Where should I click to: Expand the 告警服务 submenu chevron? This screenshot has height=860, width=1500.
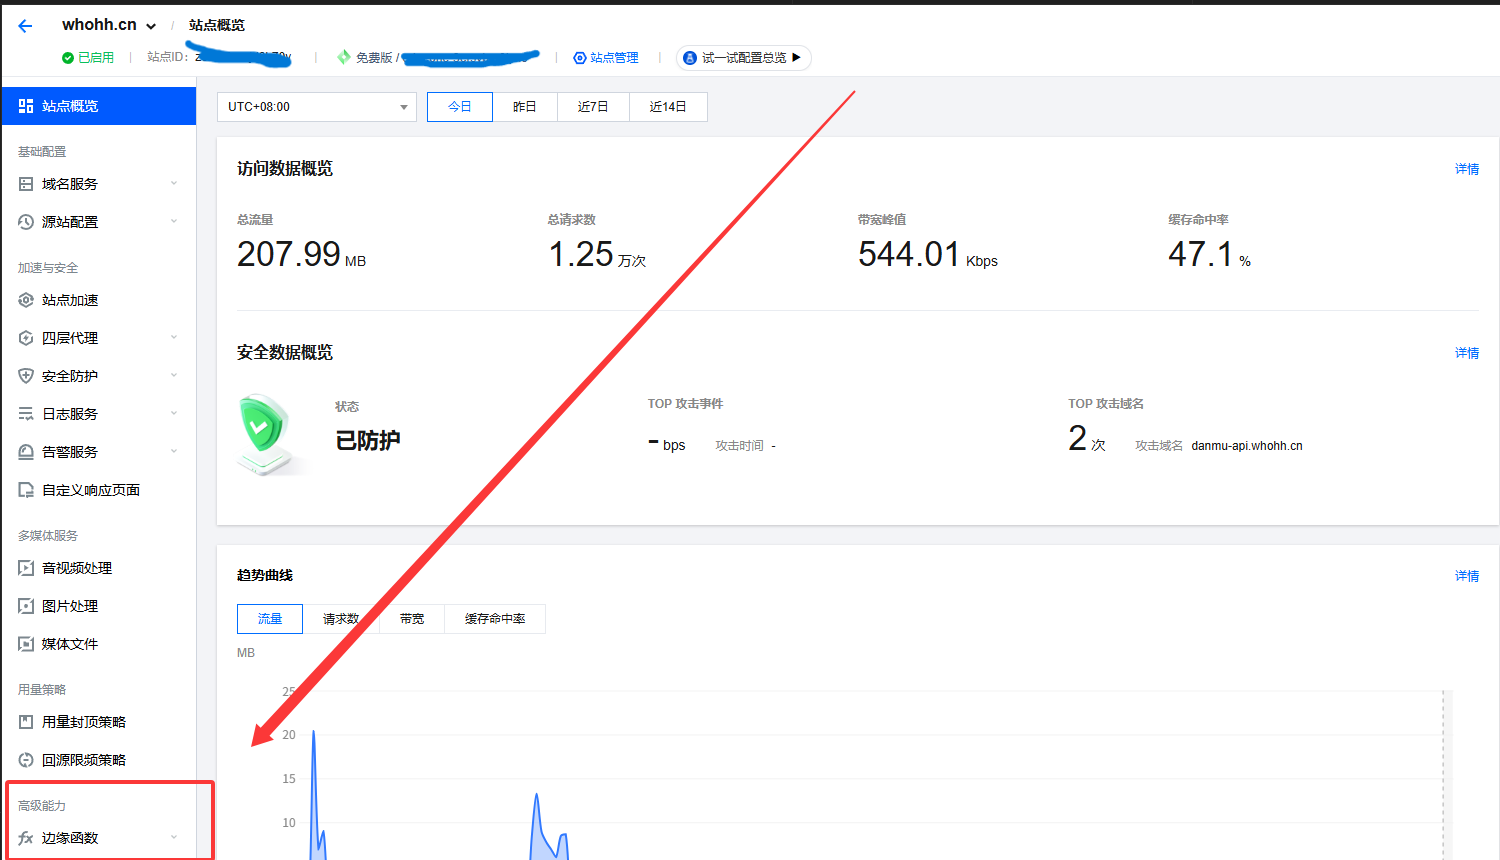[174, 451]
